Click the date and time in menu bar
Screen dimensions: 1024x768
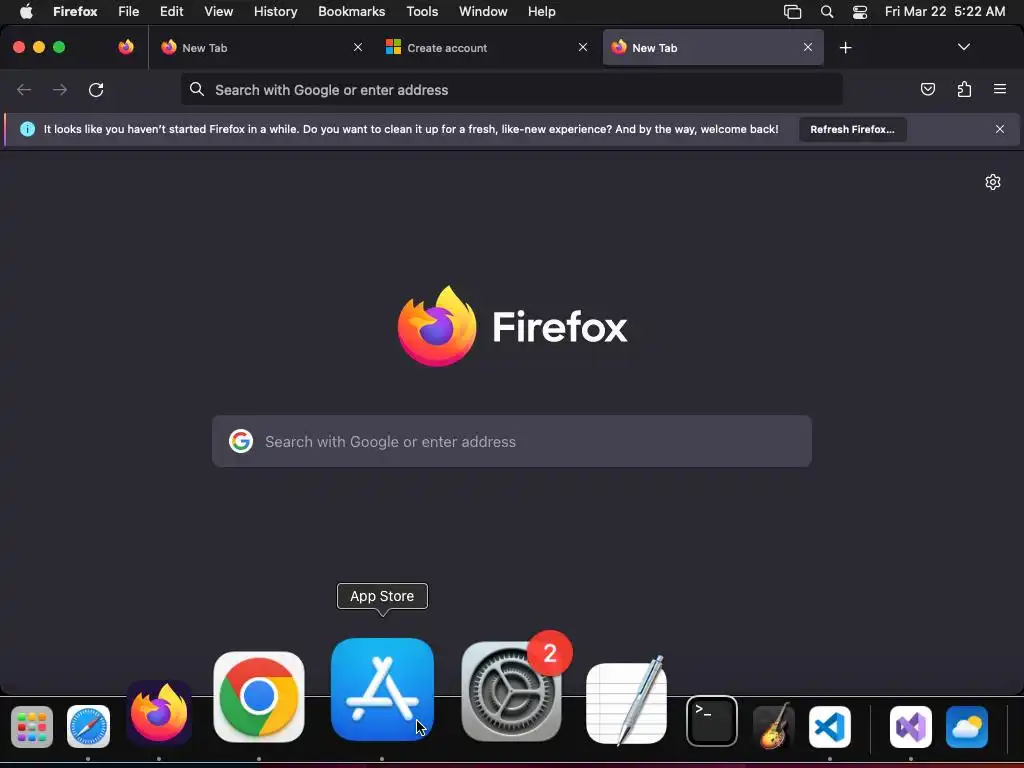pos(944,12)
